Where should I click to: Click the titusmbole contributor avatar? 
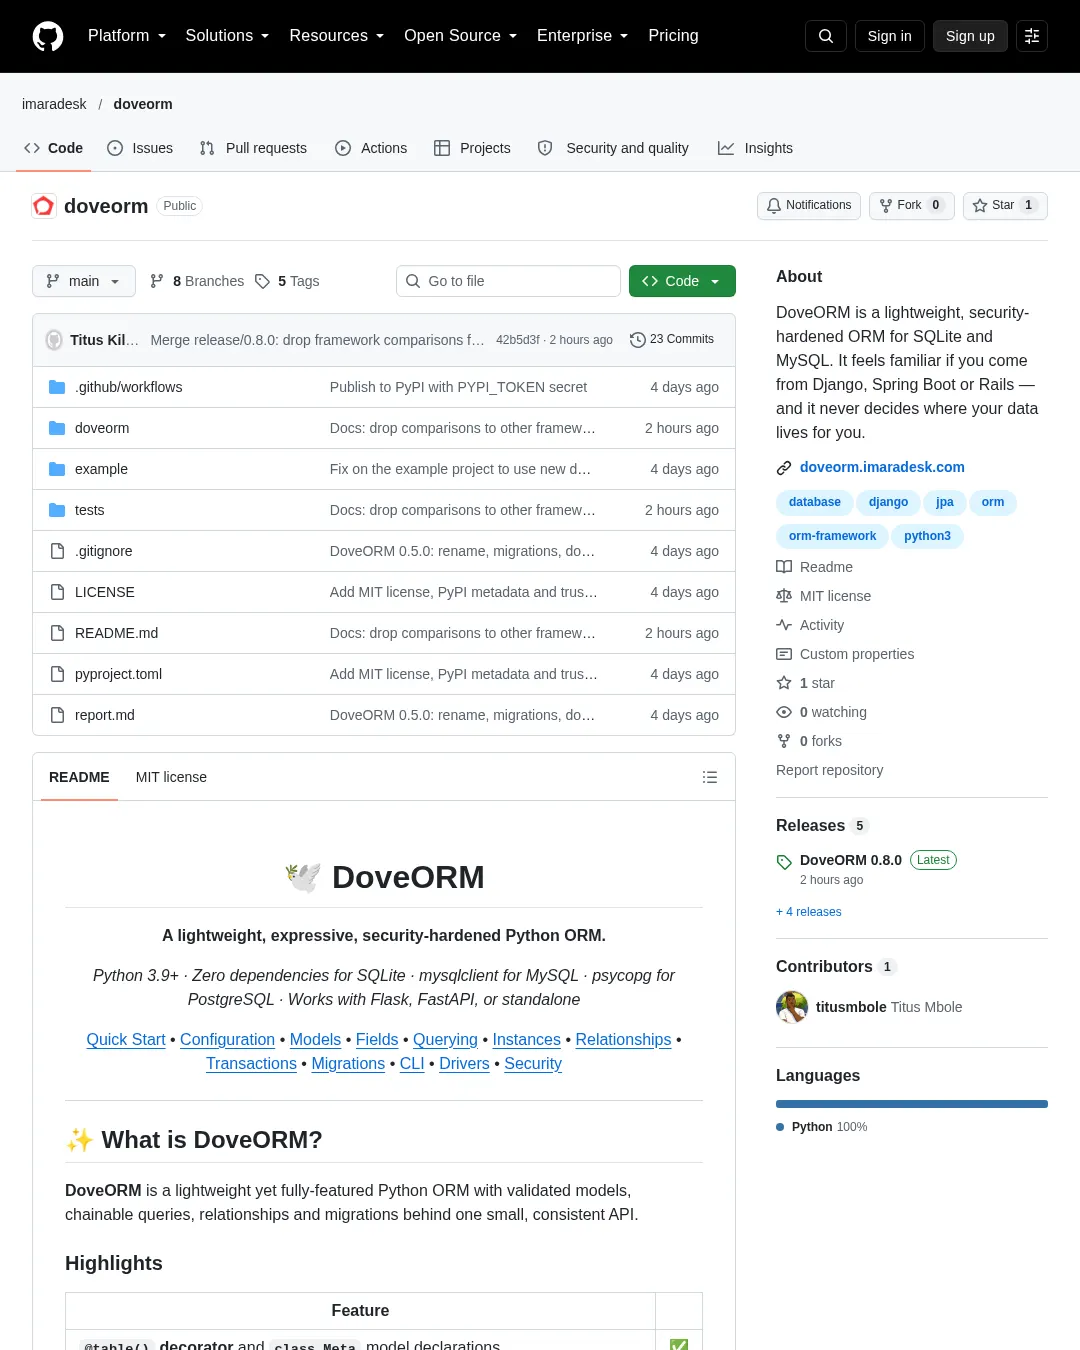pos(792,1007)
